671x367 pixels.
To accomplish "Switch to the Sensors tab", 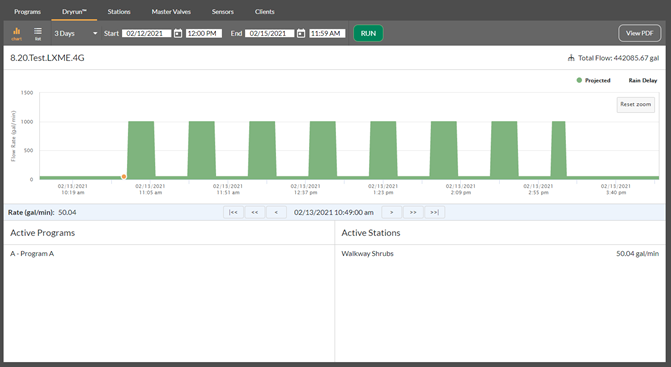I will 223,12.
